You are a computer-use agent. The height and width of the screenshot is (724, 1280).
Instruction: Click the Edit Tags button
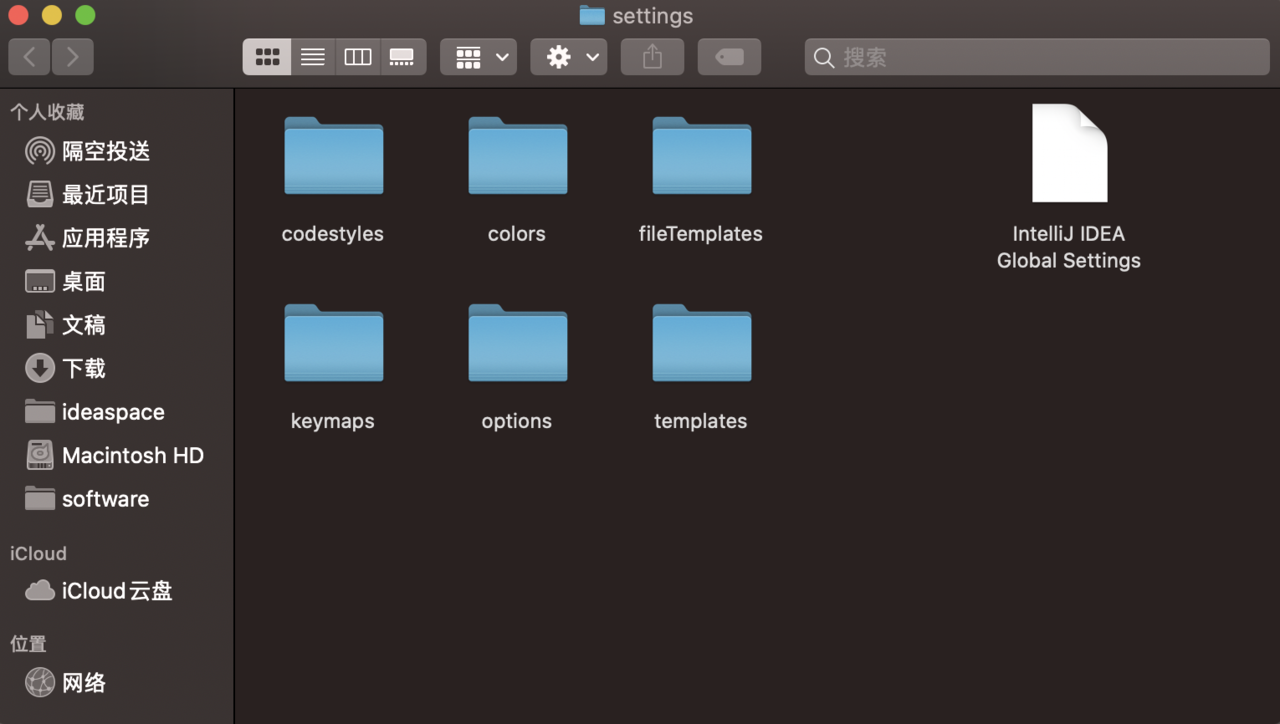(x=729, y=57)
